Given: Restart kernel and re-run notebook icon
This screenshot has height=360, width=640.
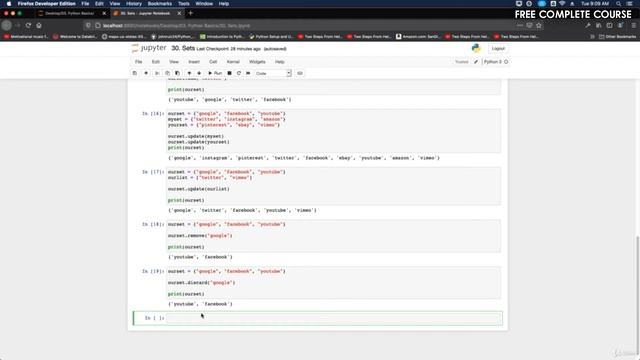Looking at the screenshot, I should [248, 73].
